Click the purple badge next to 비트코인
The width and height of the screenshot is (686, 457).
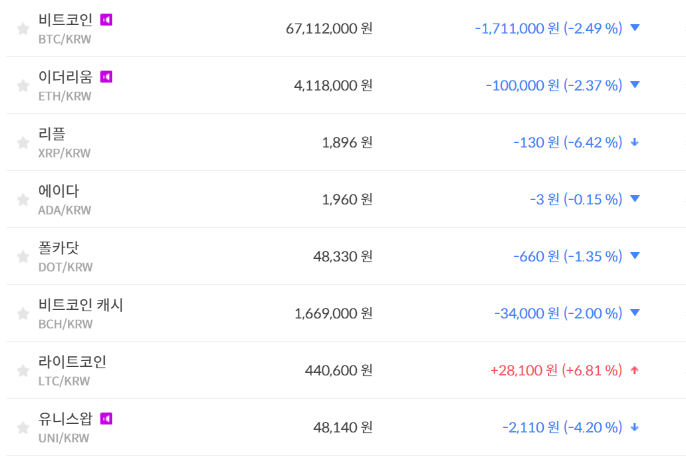(x=106, y=19)
